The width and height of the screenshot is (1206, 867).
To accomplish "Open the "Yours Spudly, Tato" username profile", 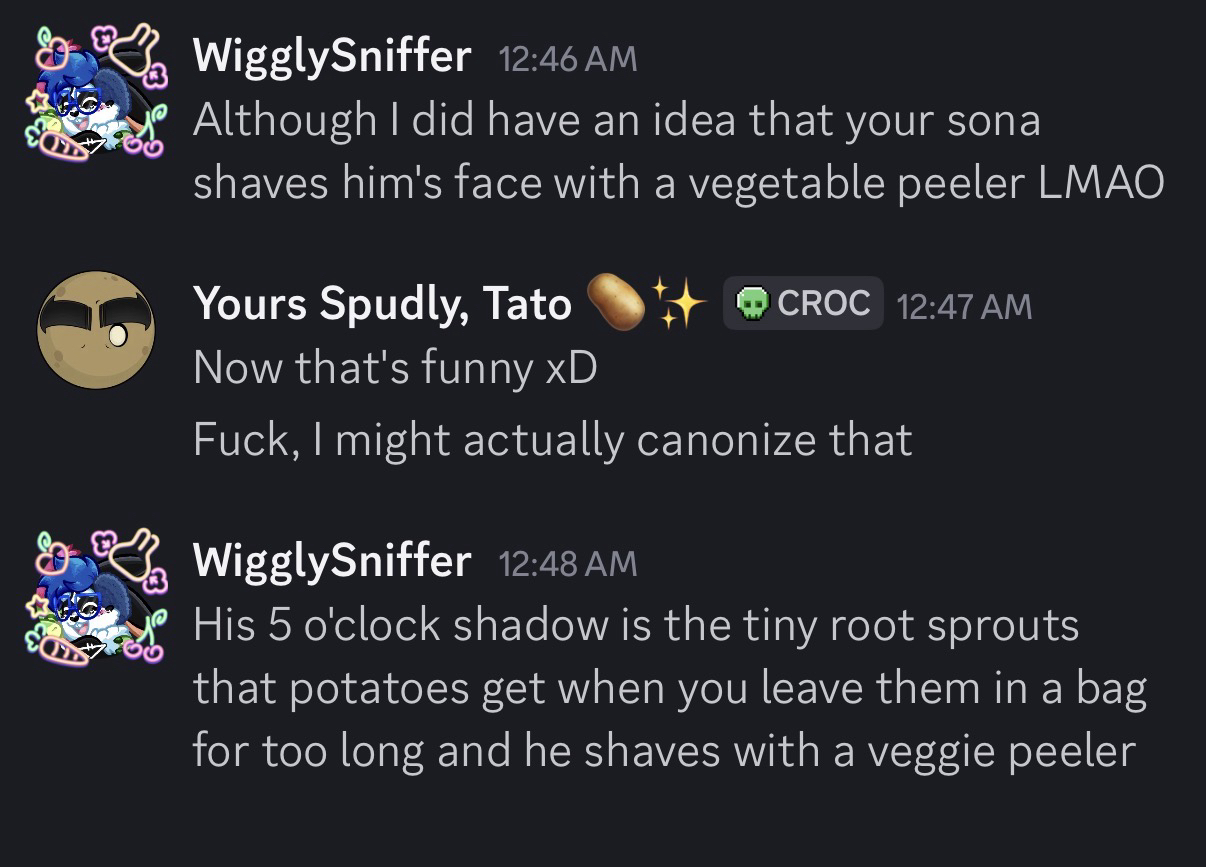I will click(382, 303).
